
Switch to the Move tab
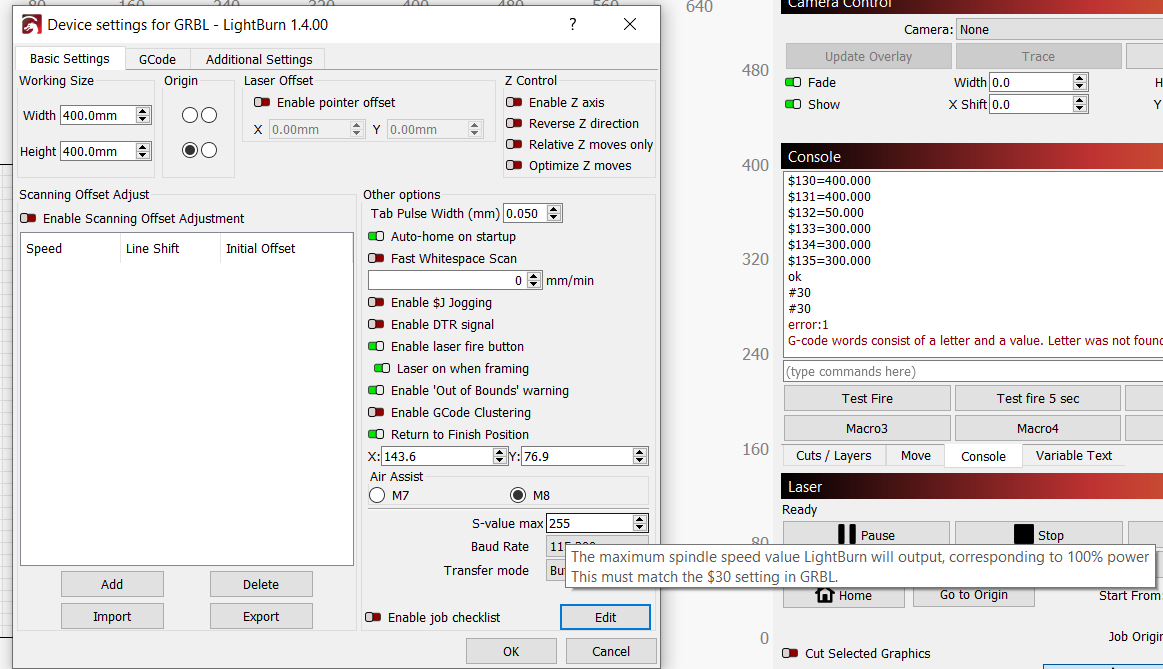916,455
